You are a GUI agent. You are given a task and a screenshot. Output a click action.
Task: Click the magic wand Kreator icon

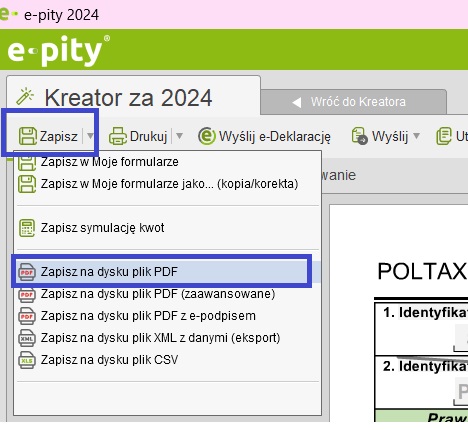(x=25, y=96)
